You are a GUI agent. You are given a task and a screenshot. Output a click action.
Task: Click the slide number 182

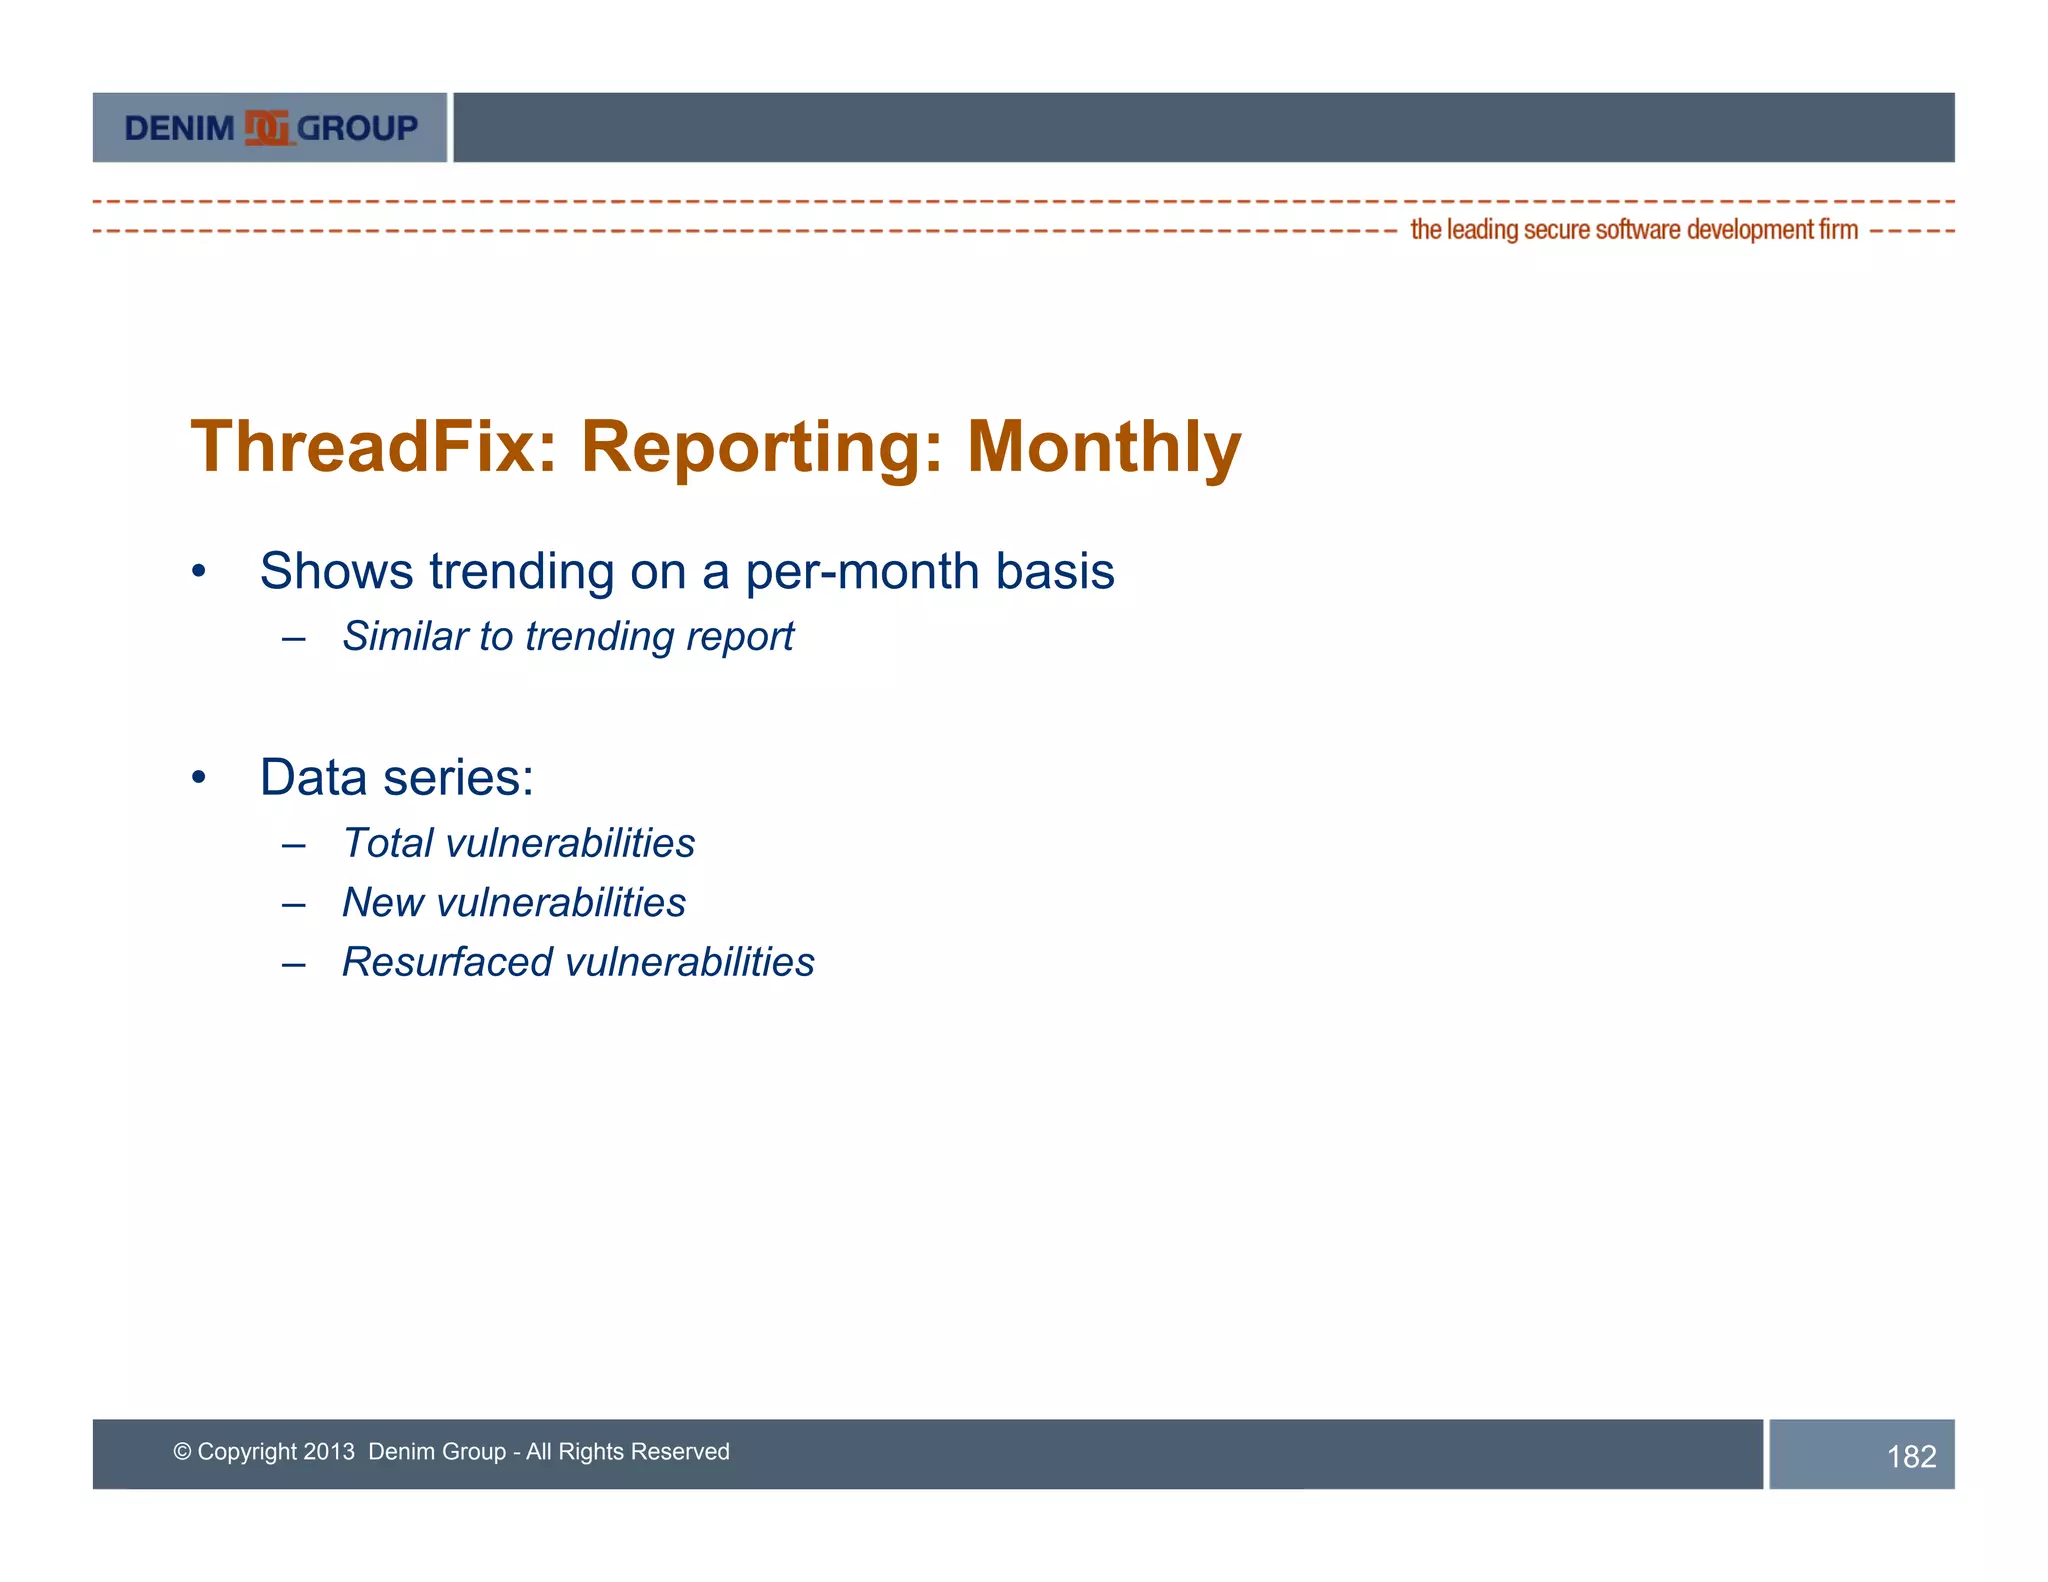(x=1910, y=1456)
